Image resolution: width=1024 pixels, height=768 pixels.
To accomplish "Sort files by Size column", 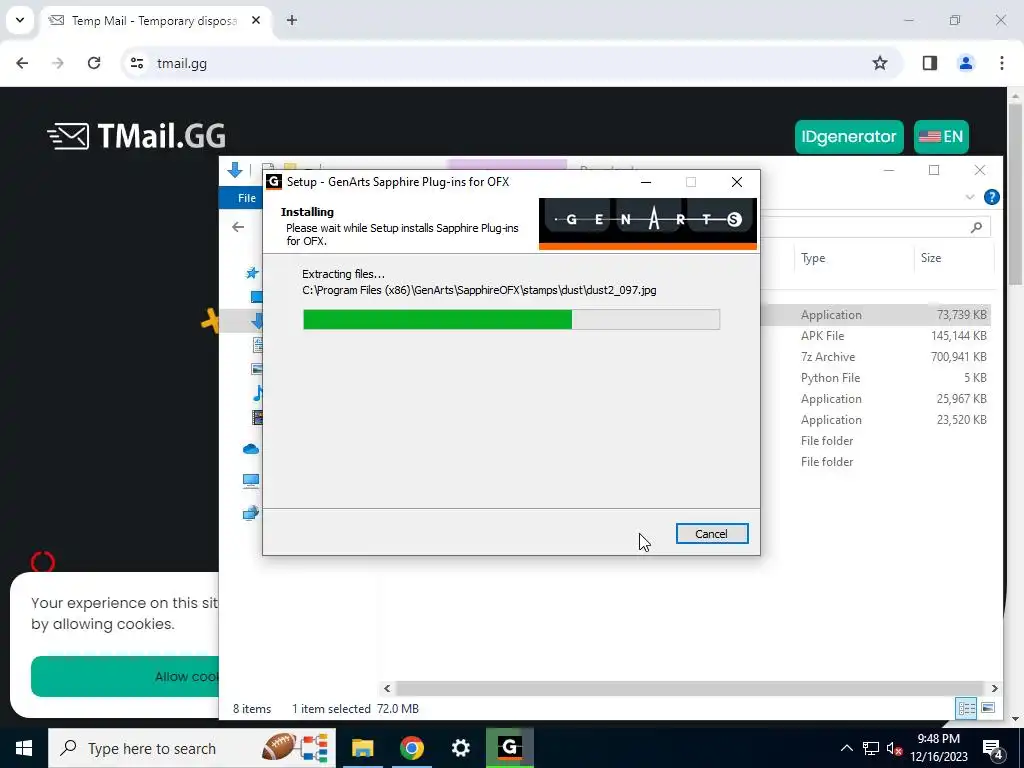I will point(931,258).
